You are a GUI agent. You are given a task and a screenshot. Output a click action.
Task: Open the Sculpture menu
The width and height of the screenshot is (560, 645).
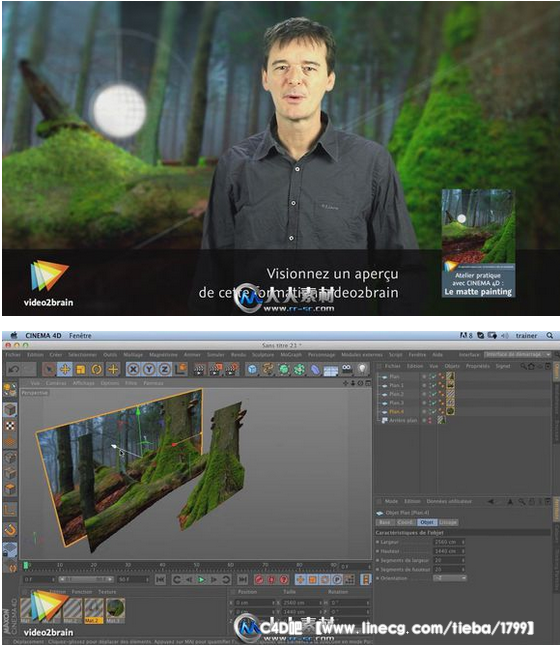pyautogui.click(x=263, y=355)
